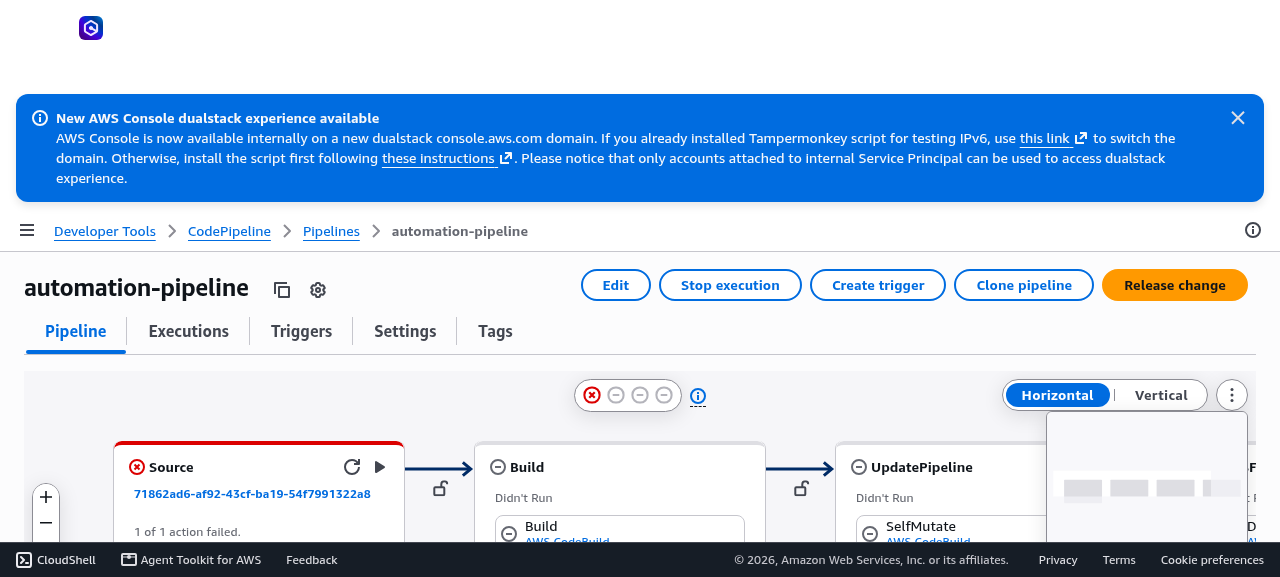Go to Developer Tools breadcrumb
1280x577 pixels.
[x=105, y=231]
